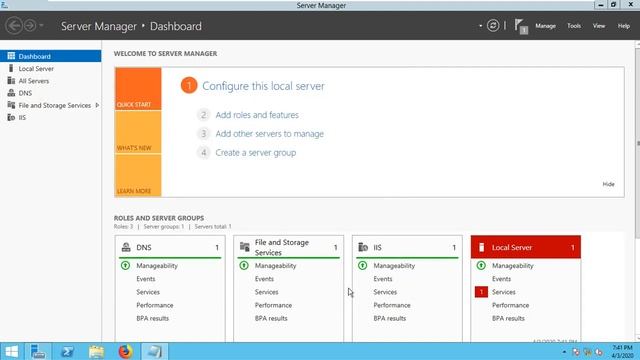The width and height of the screenshot is (640, 360).
Task: Open the What's New tile
Action: pos(138,132)
